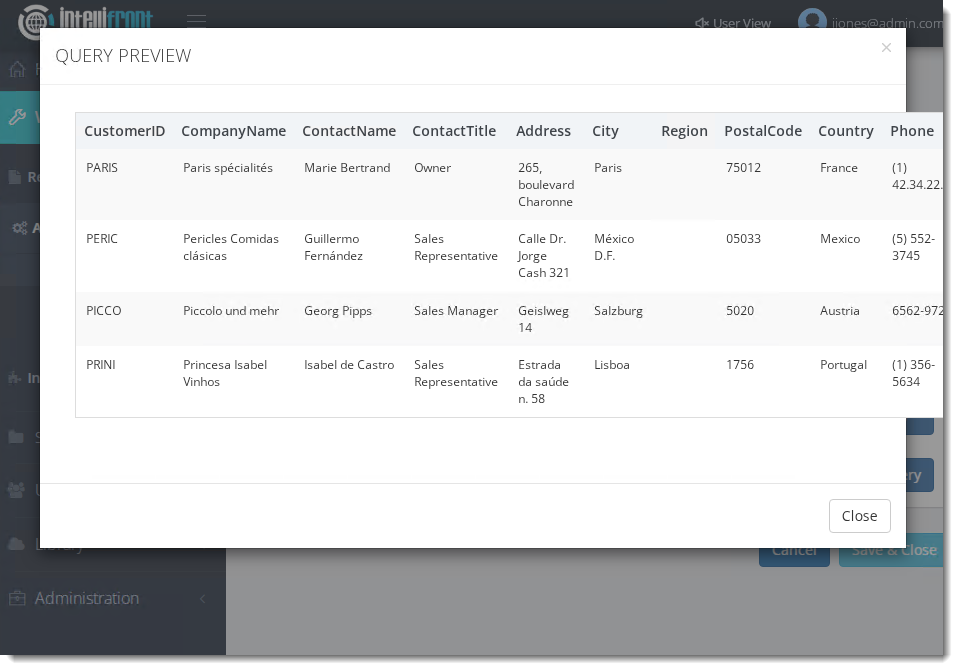Image resolution: width=958 pixels, height=670 pixels.
Task: Click the PostalCode column header
Action: 763,131
